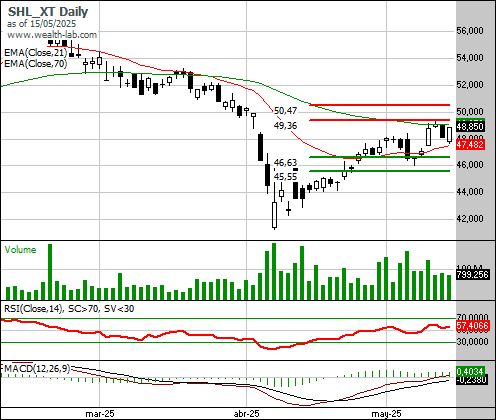The width and height of the screenshot is (496, 420).
Task: Click the SHL_XT Daily chart title
Action: click(x=48, y=12)
